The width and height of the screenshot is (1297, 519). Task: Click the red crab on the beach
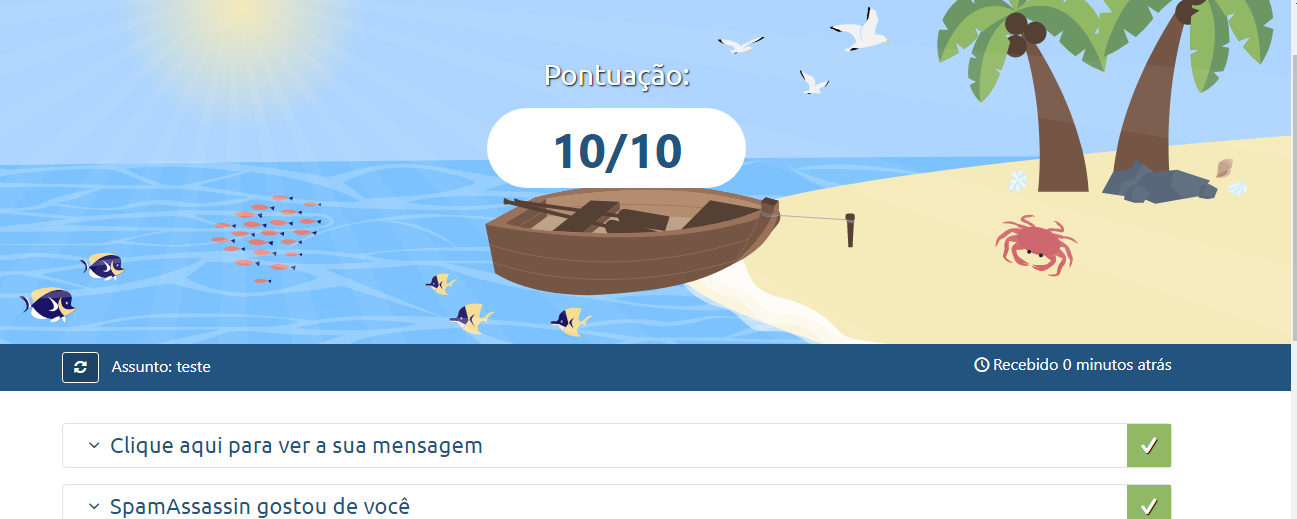coord(1036,244)
